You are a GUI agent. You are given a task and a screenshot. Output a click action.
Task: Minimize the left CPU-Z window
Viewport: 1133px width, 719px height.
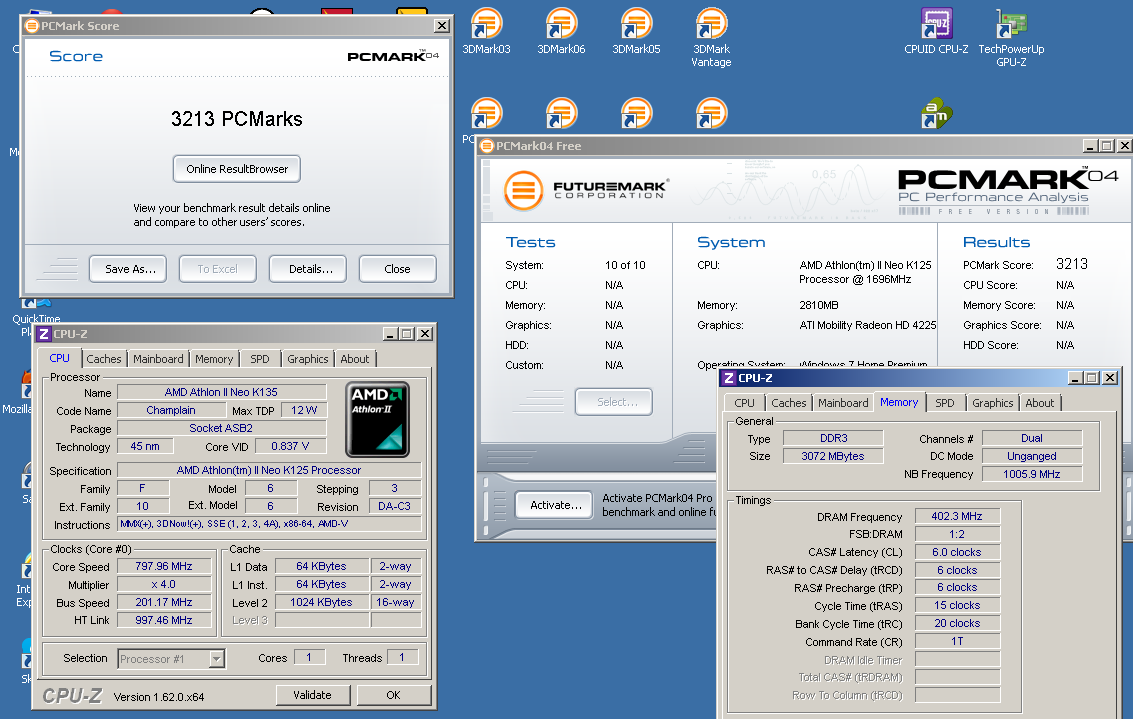click(x=390, y=334)
